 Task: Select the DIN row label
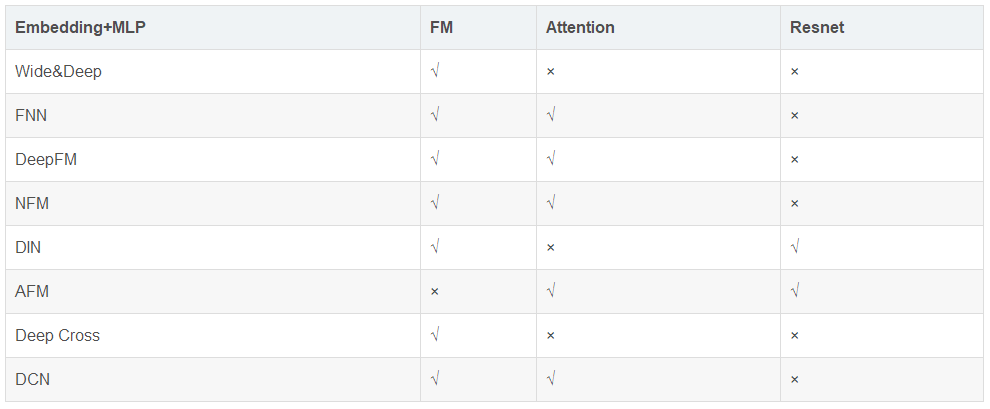(28, 248)
